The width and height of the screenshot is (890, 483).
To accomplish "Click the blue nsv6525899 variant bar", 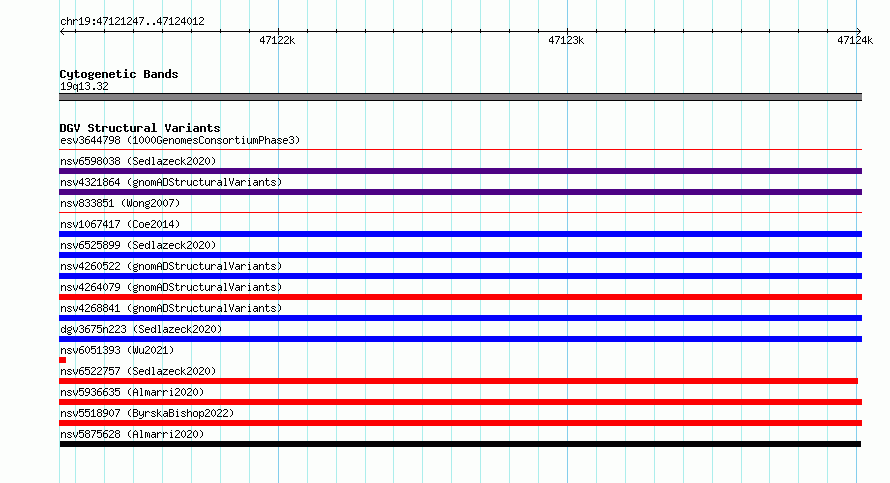I will [460, 255].
